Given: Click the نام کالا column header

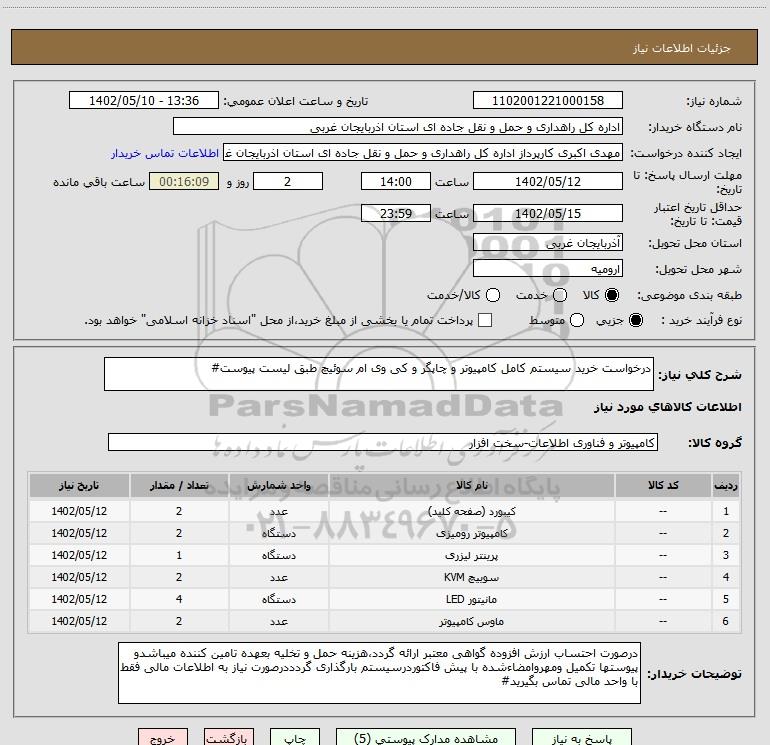Looking at the screenshot, I should pos(471,485).
